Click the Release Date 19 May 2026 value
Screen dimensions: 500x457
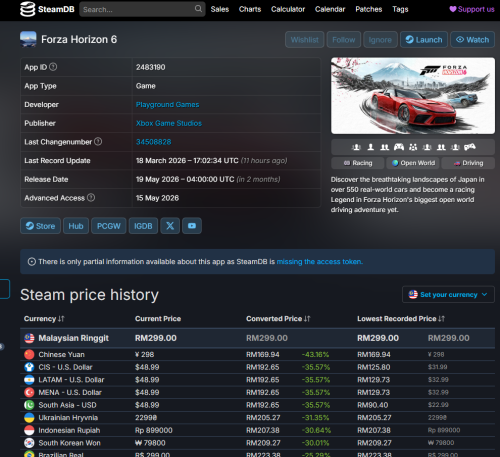(208, 179)
